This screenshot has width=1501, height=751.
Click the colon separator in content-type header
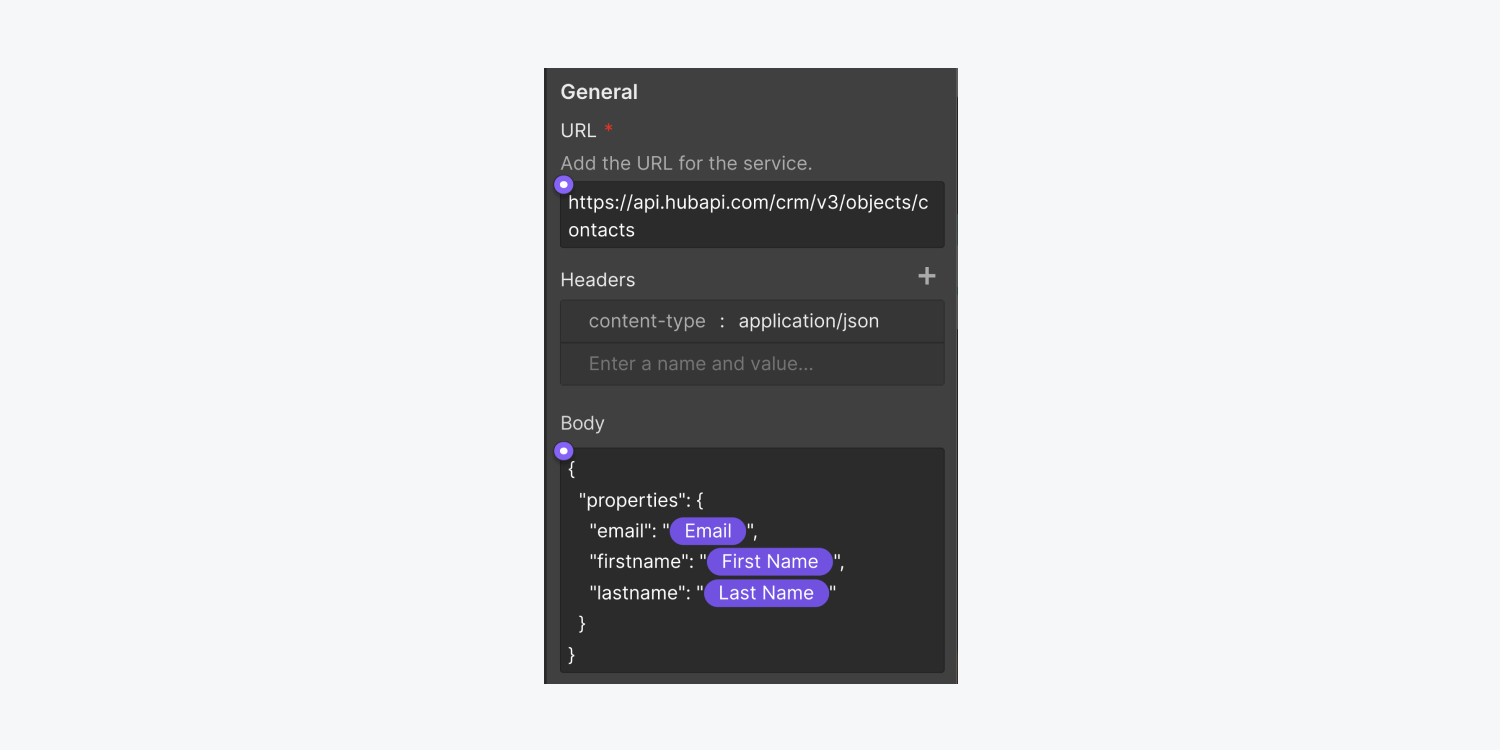point(722,322)
